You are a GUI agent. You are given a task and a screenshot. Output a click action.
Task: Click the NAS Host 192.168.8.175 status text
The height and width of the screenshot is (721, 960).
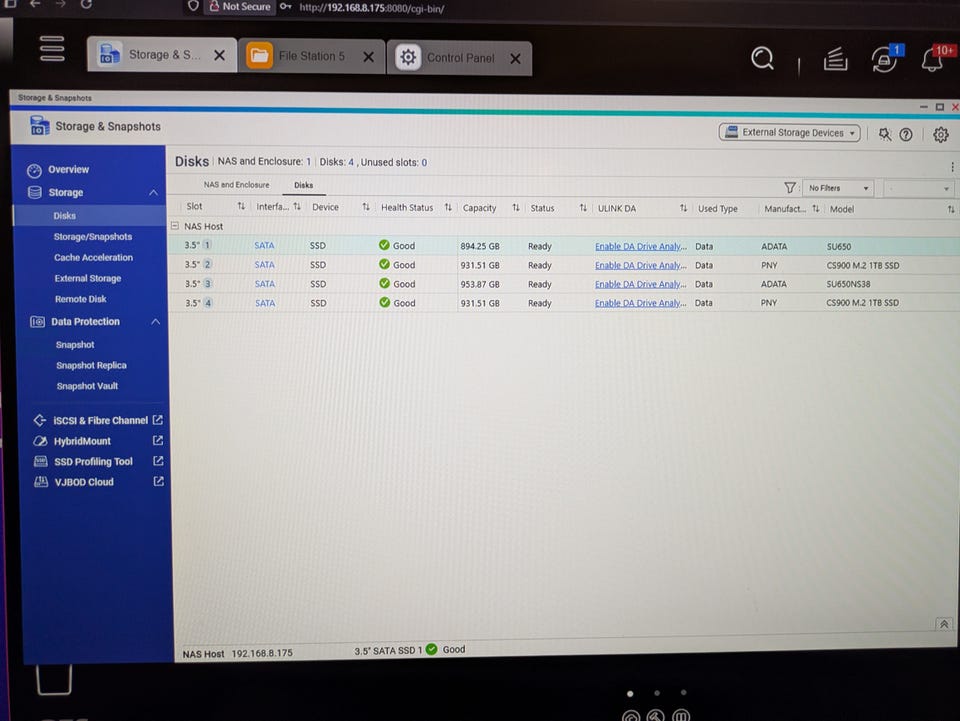click(x=238, y=654)
